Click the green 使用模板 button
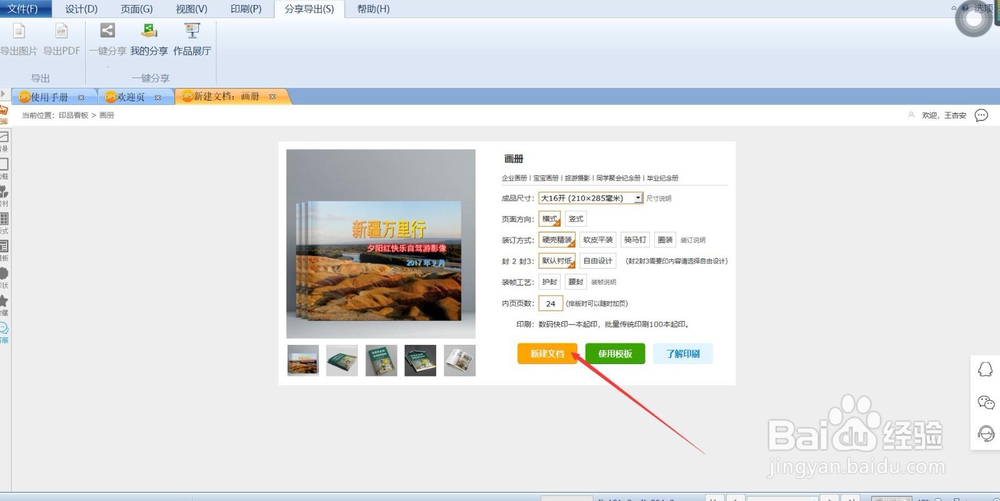 click(x=615, y=354)
